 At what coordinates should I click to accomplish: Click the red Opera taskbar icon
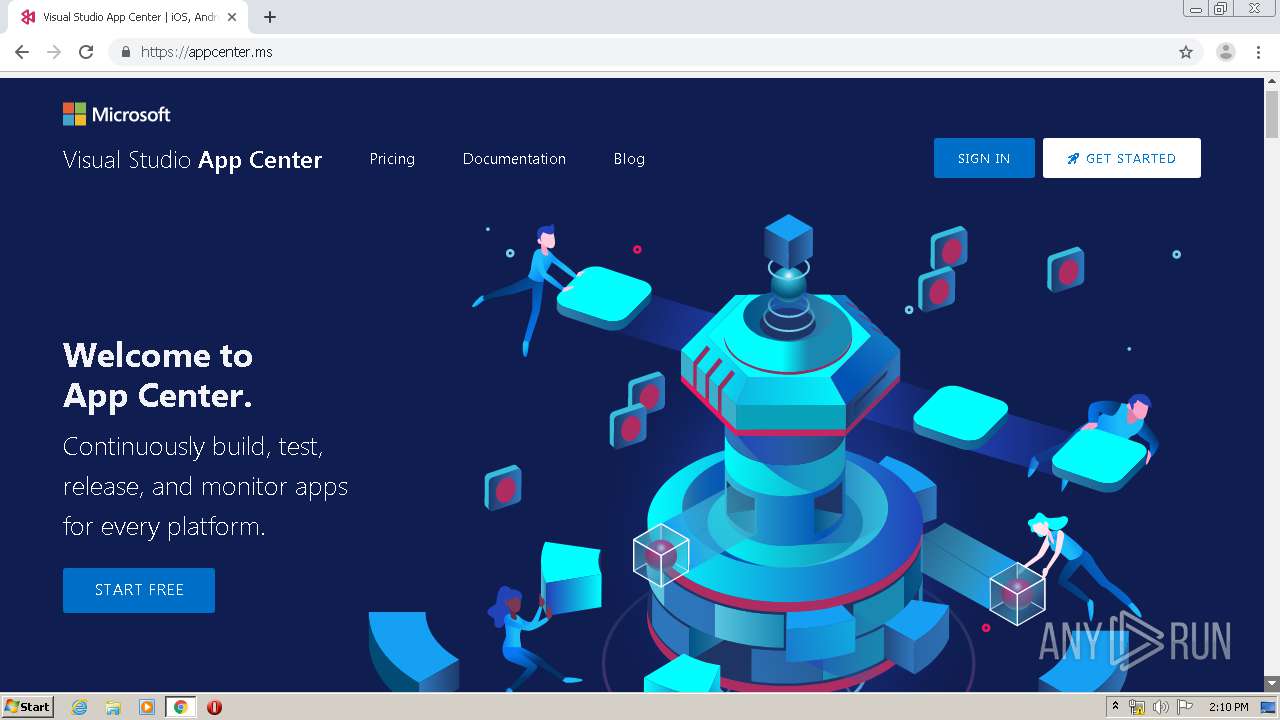click(214, 707)
